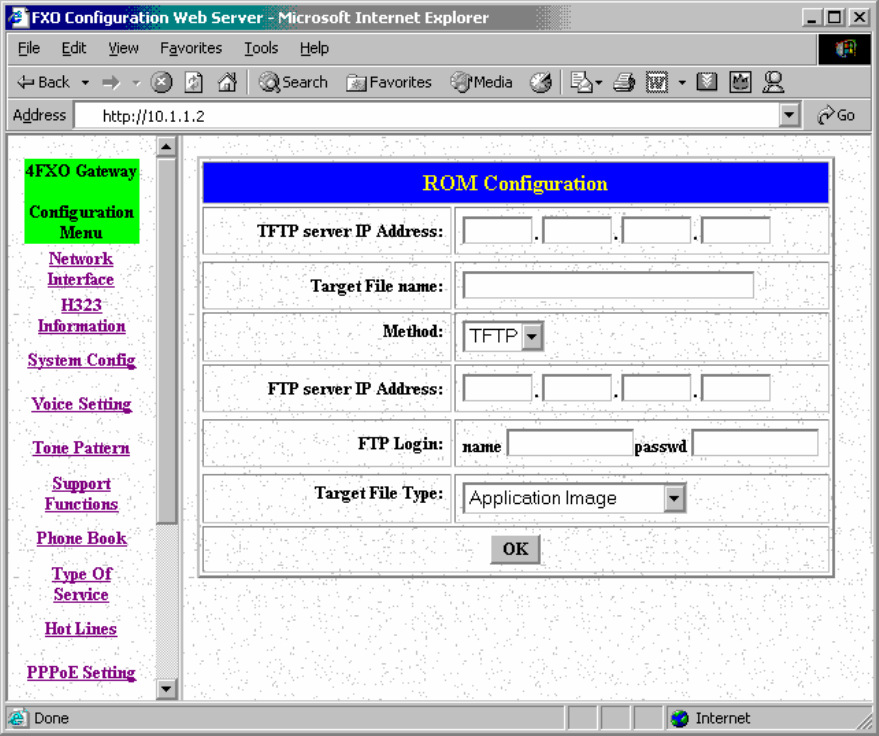Go to Home page via house icon
The height and width of the screenshot is (736, 879).
(x=227, y=83)
